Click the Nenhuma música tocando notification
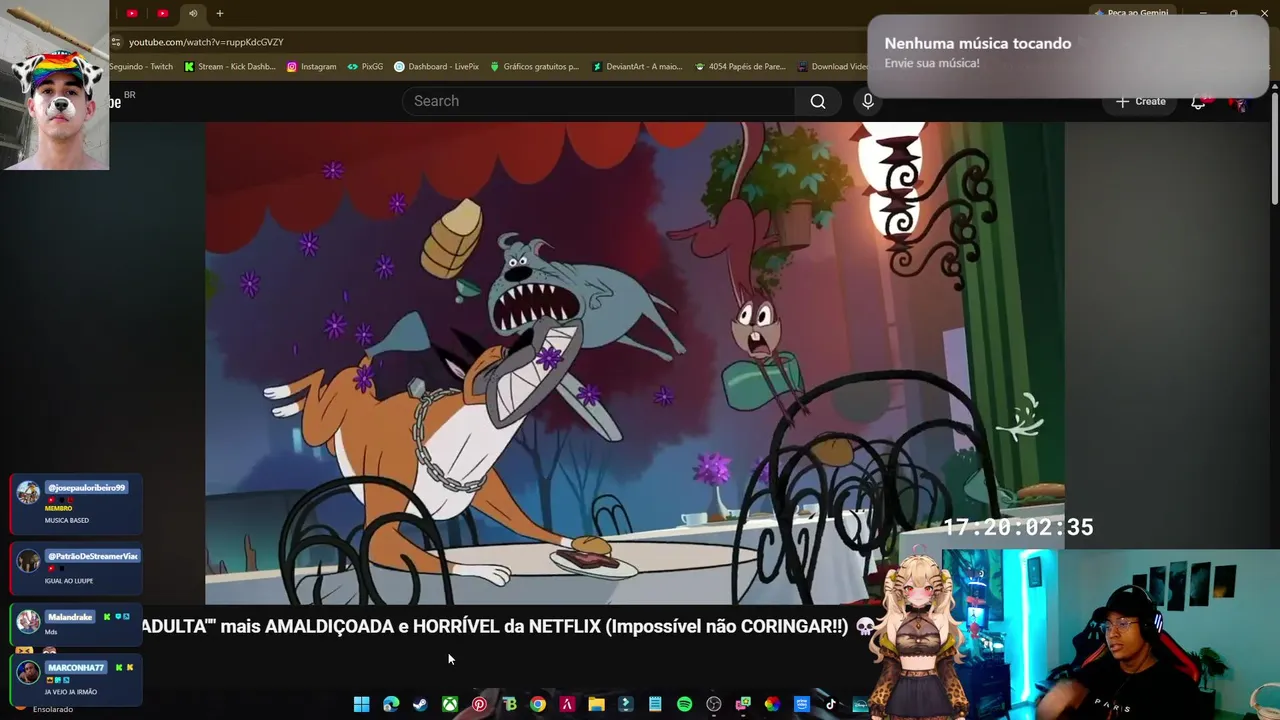 pos(1068,54)
